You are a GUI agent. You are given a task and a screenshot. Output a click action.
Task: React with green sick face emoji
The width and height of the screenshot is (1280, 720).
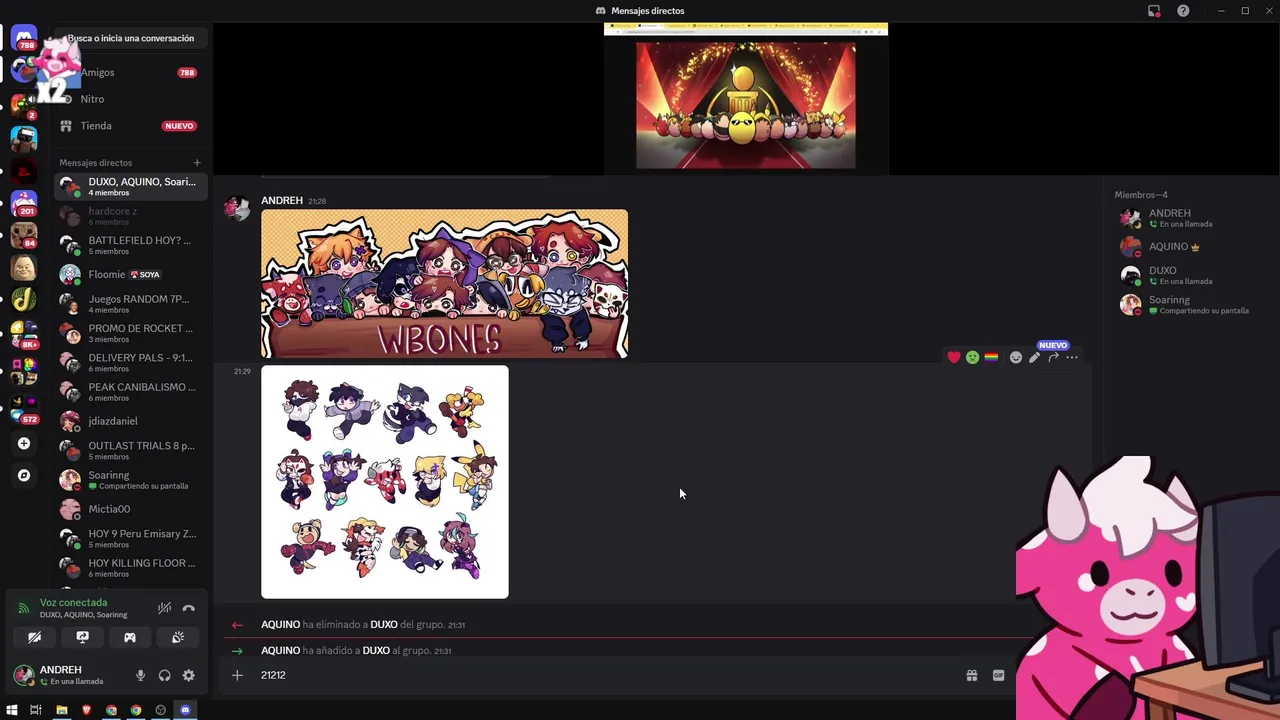point(972,357)
